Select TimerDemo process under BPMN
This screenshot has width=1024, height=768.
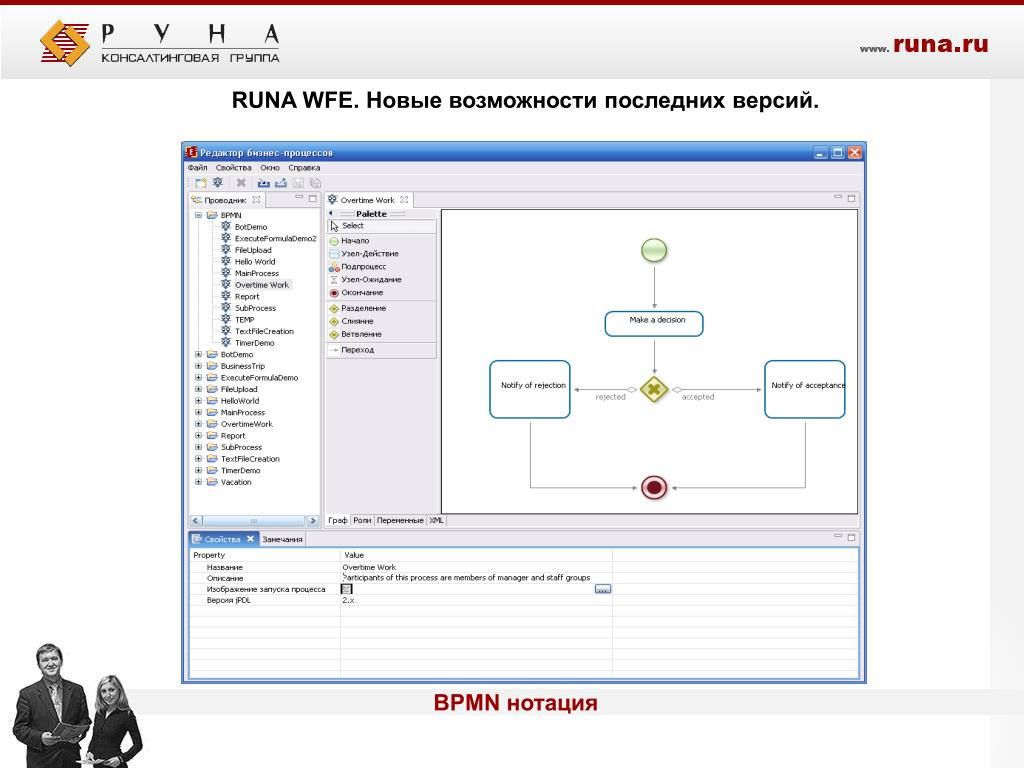pos(255,343)
